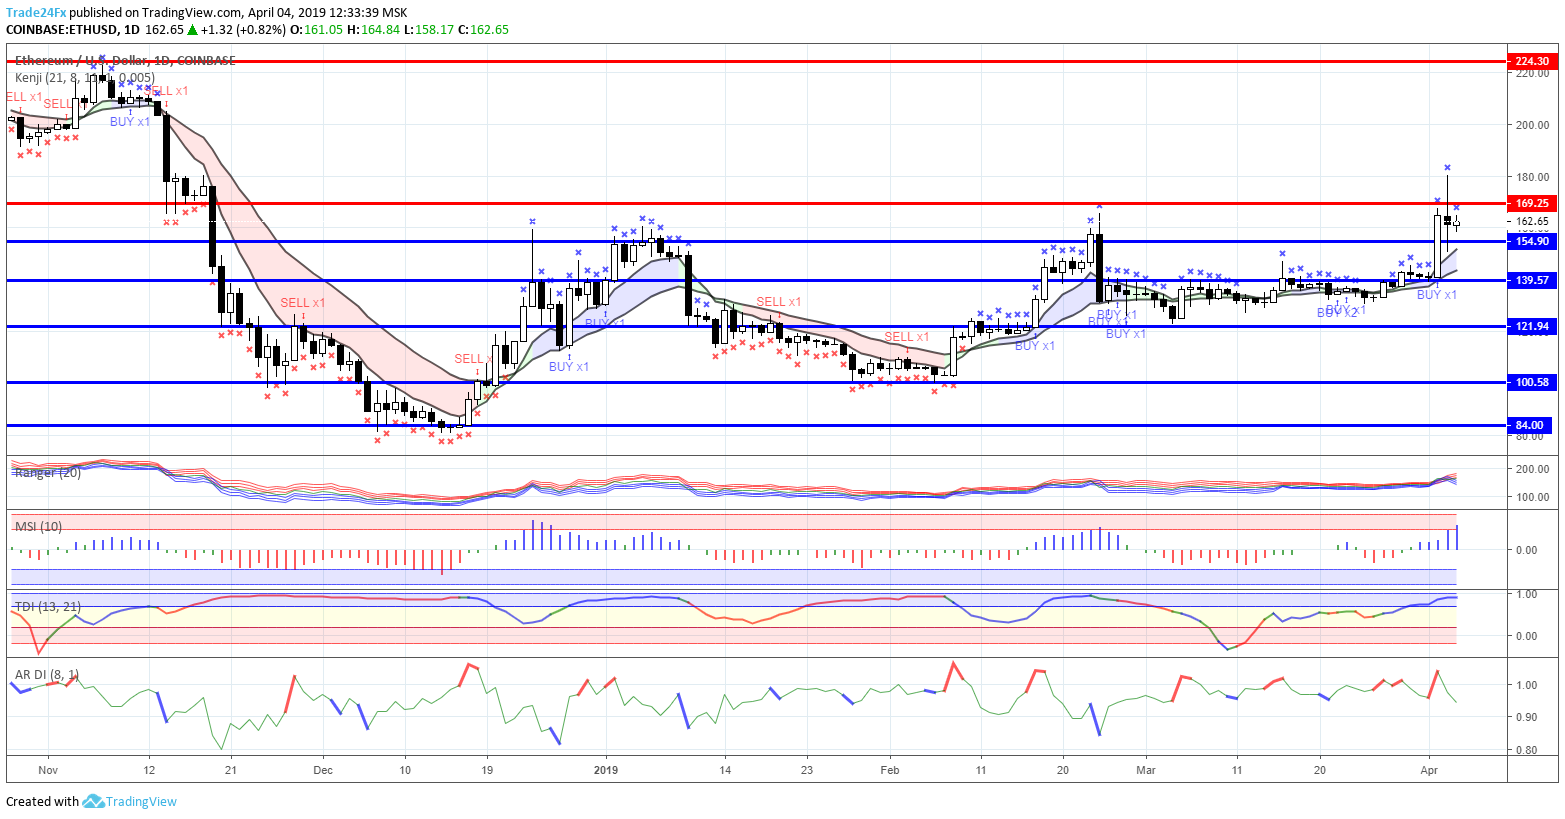Click the 121.94 blue price level tag

(x=1532, y=326)
